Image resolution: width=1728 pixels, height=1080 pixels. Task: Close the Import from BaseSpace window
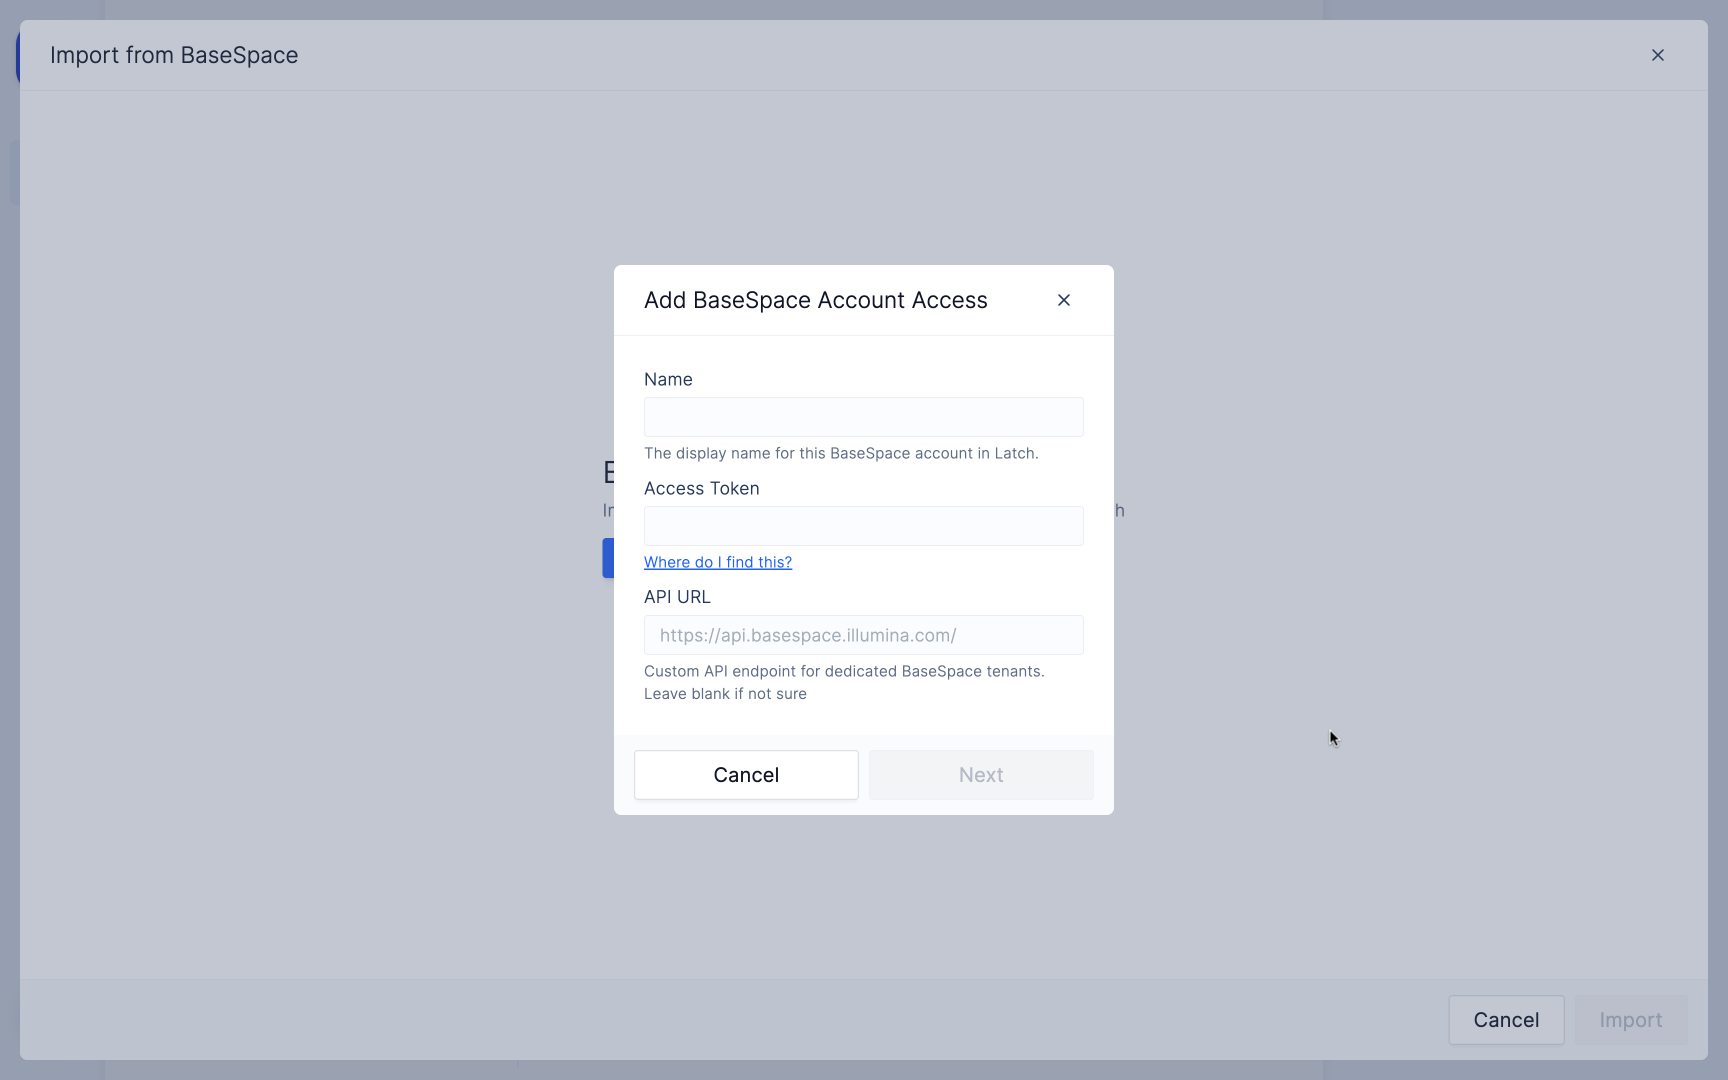tap(1658, 55)
